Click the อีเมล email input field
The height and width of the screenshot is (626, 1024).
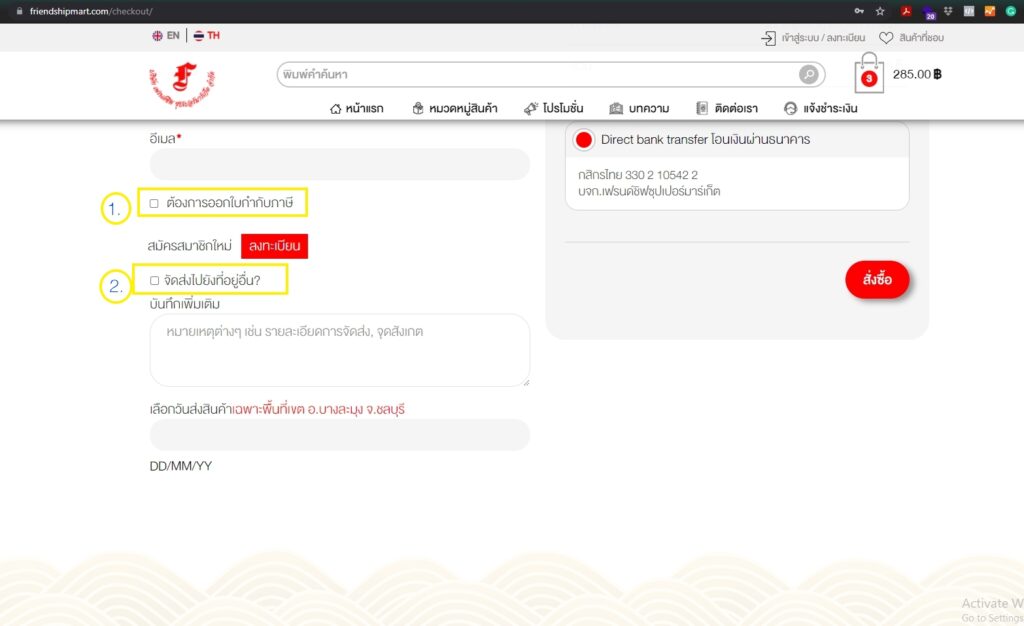coord(339,165)
